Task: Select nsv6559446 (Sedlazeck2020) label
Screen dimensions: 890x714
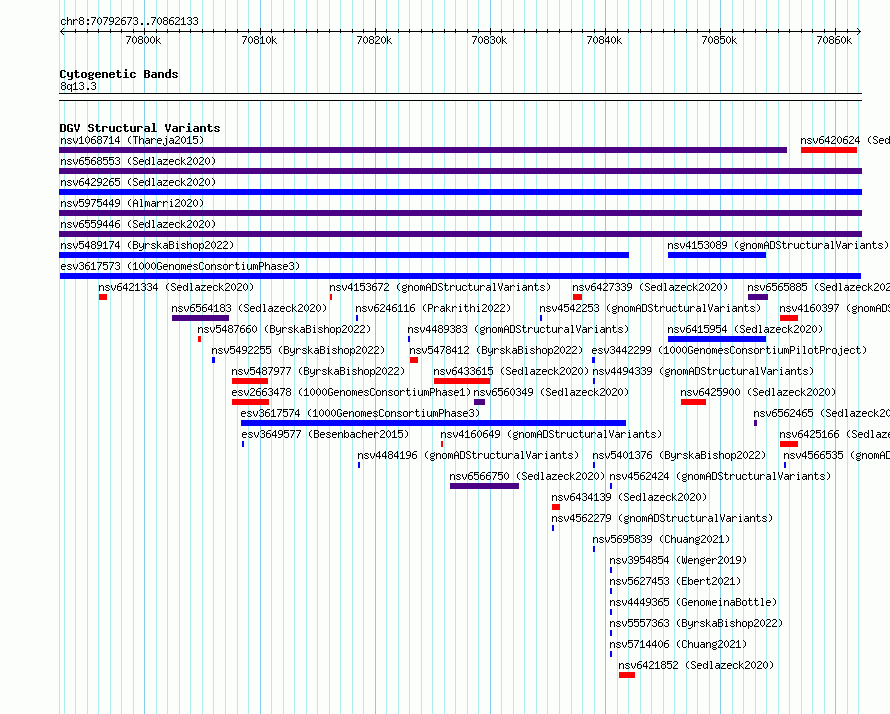Action: (x=138, y=224)
